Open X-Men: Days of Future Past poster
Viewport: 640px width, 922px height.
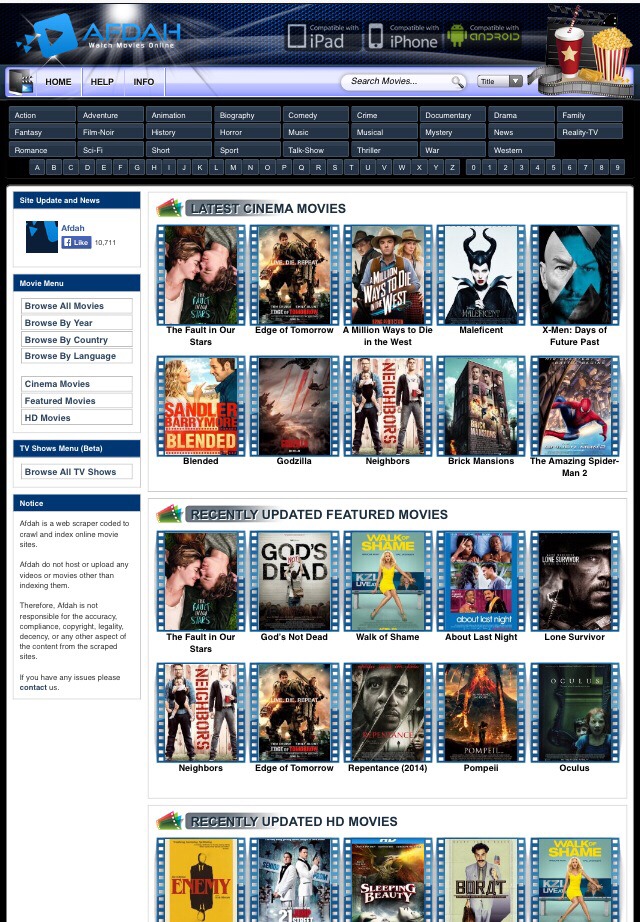[x=575, y=275]
